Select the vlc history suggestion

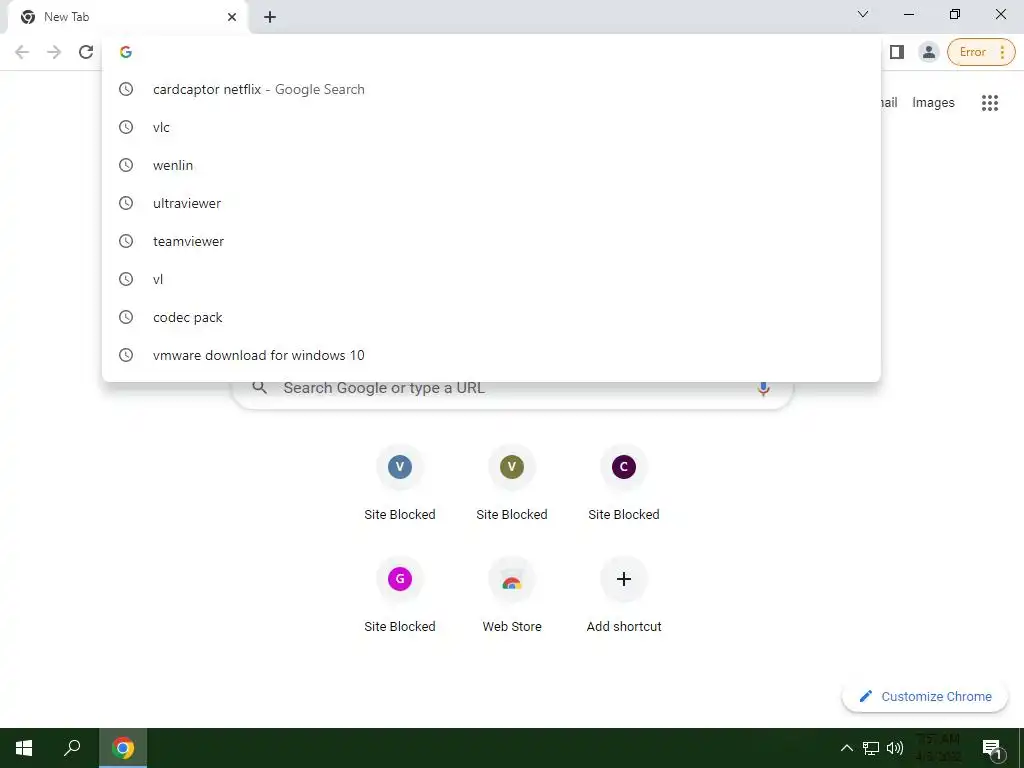tap(491, 127)
